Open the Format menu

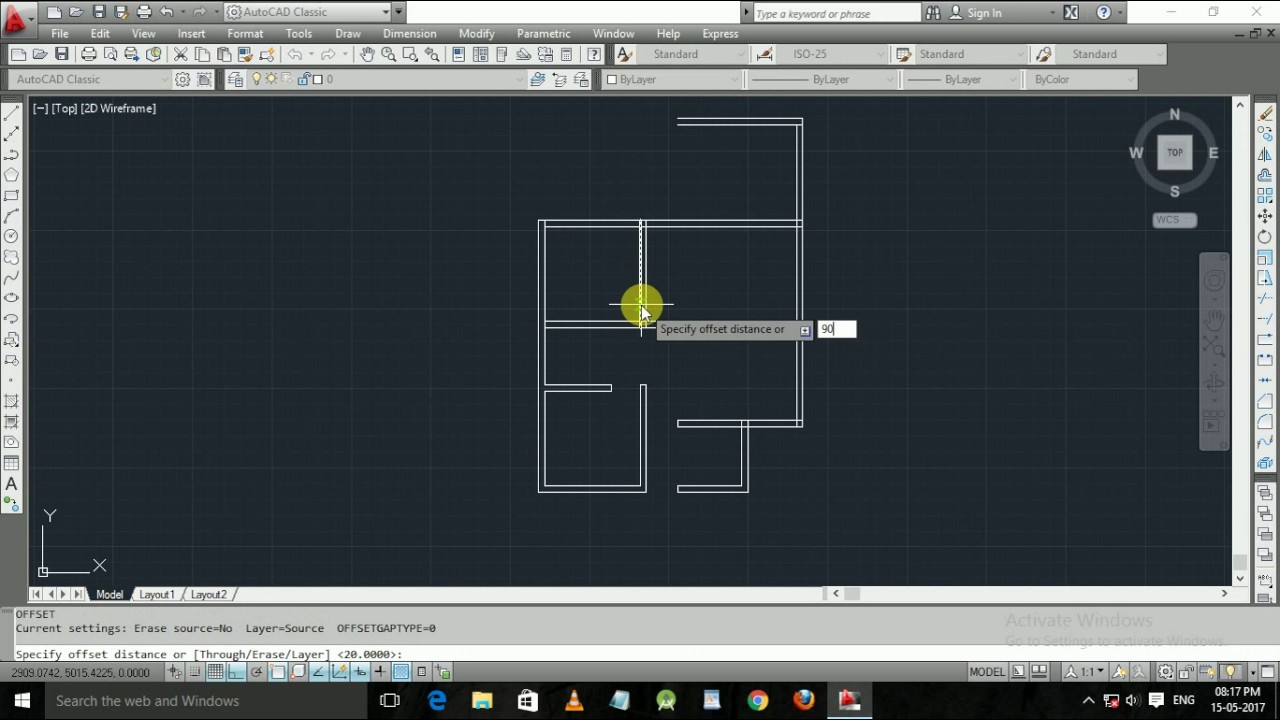coord(245,33)
